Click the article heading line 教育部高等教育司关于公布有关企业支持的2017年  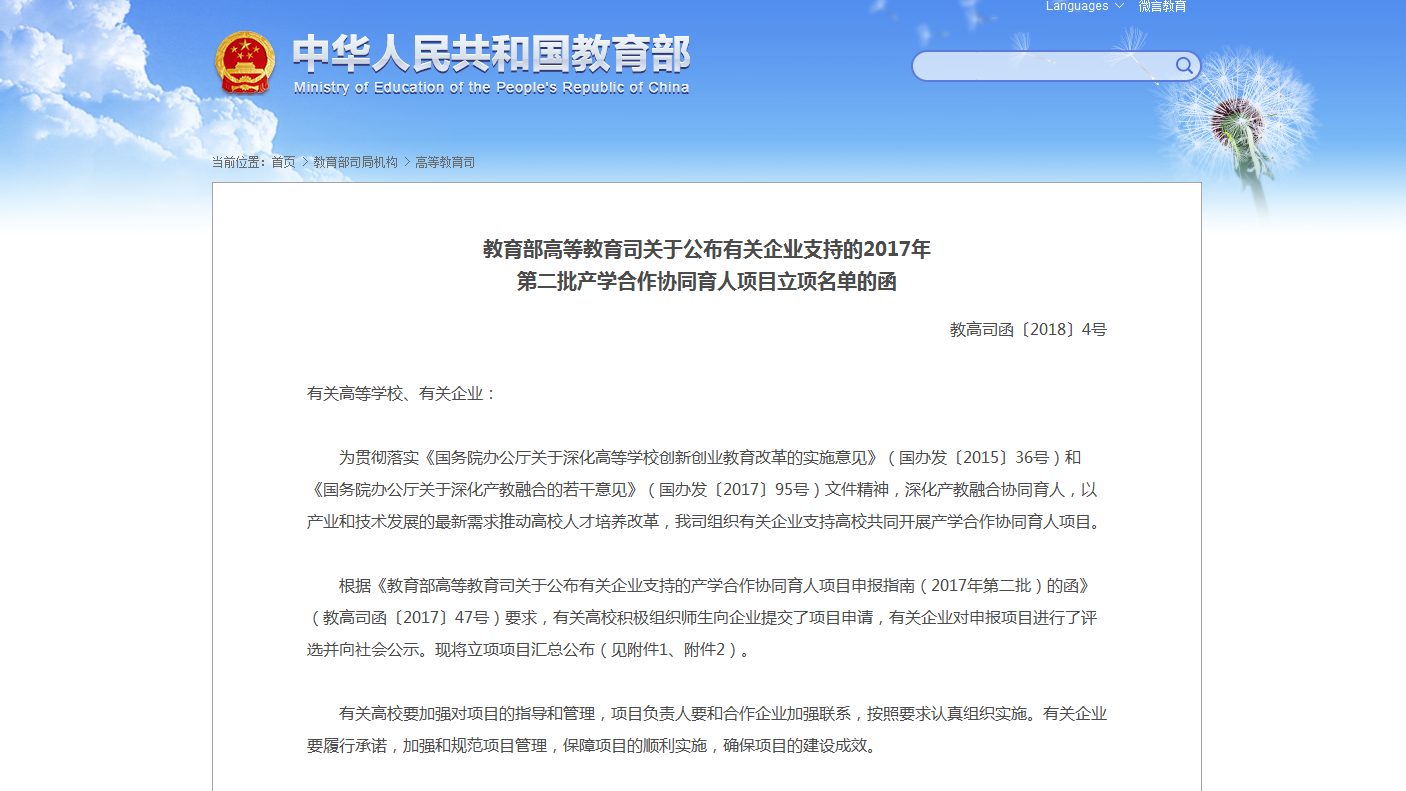(x=707, y=249)
